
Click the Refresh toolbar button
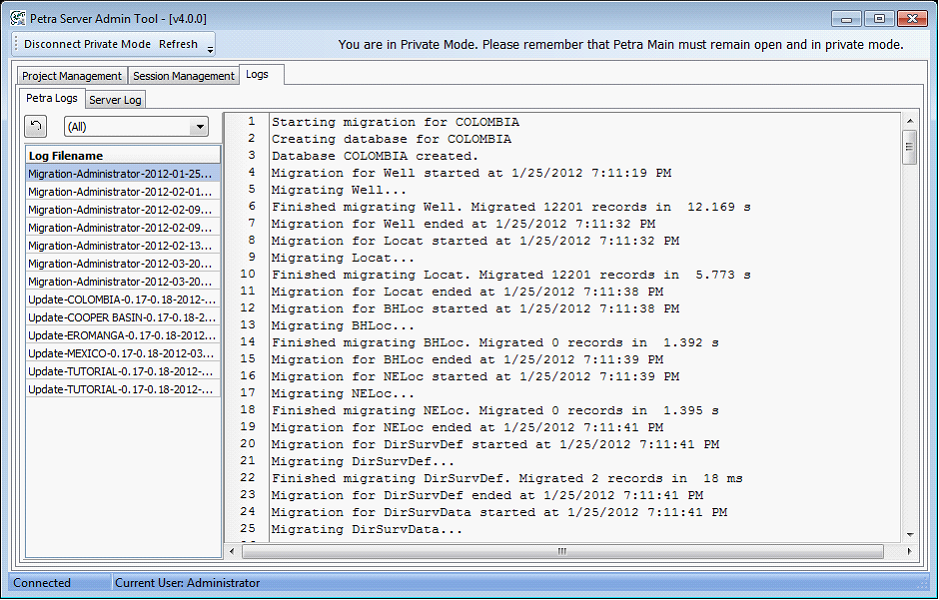pos(178,44)
